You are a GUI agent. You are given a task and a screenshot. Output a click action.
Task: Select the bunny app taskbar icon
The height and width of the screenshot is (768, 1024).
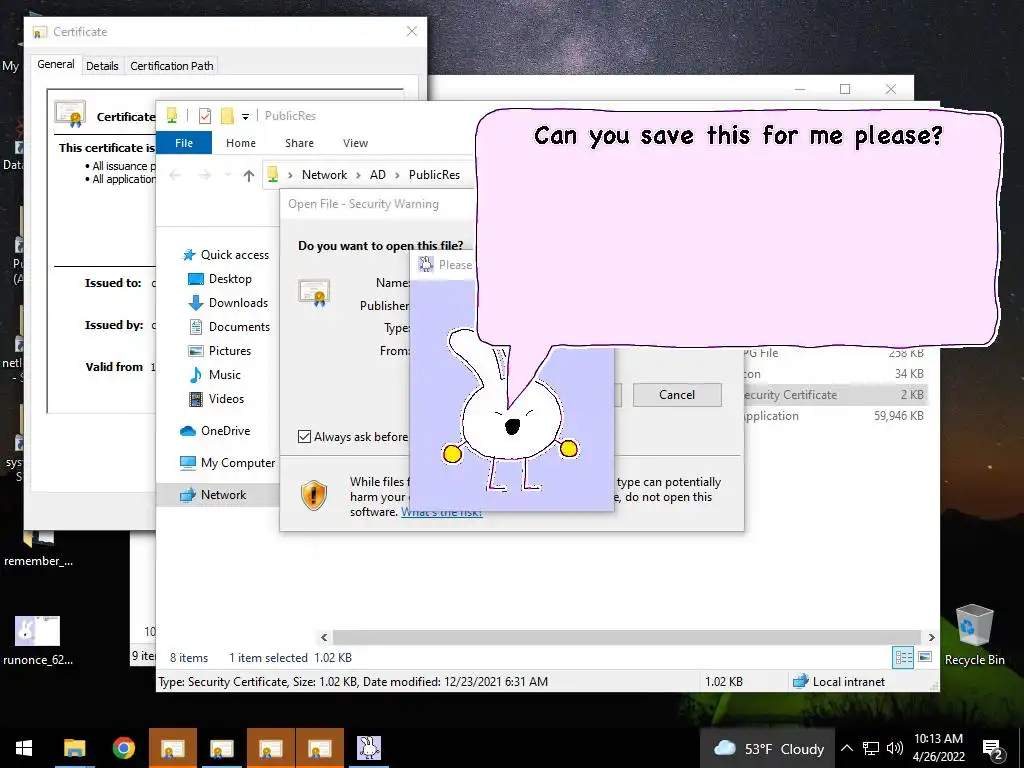tap(369, 748)
